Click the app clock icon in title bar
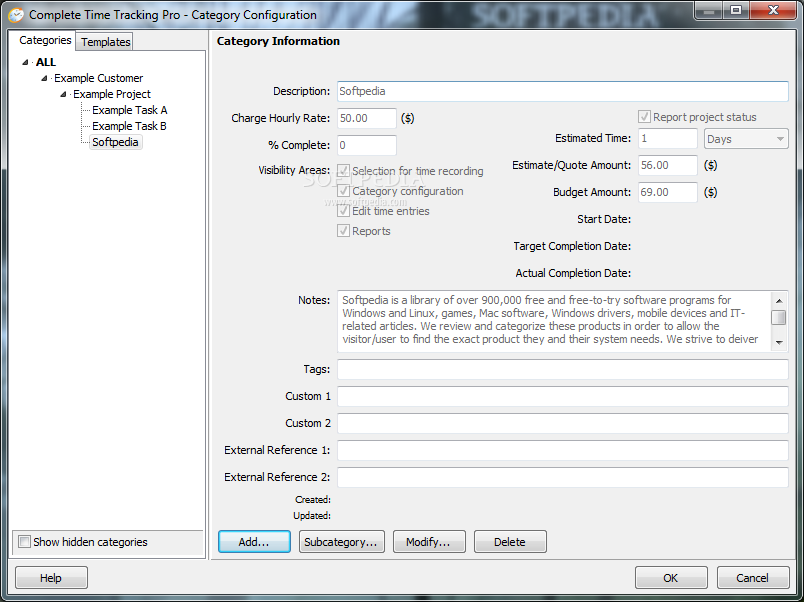This screenshot has height=602, width=804. coord(15,15)
